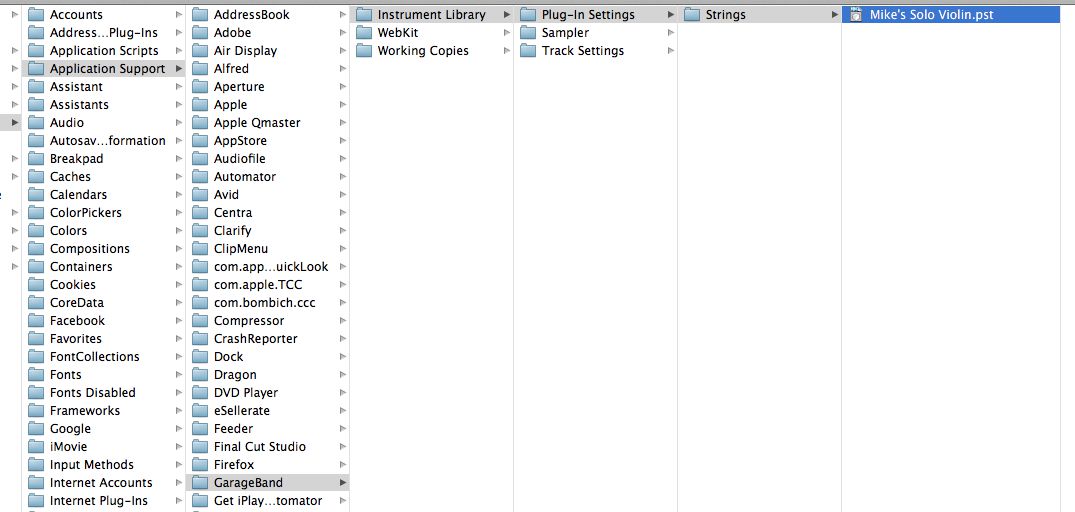Select the Calendars folder name

[x=78, y=195]
